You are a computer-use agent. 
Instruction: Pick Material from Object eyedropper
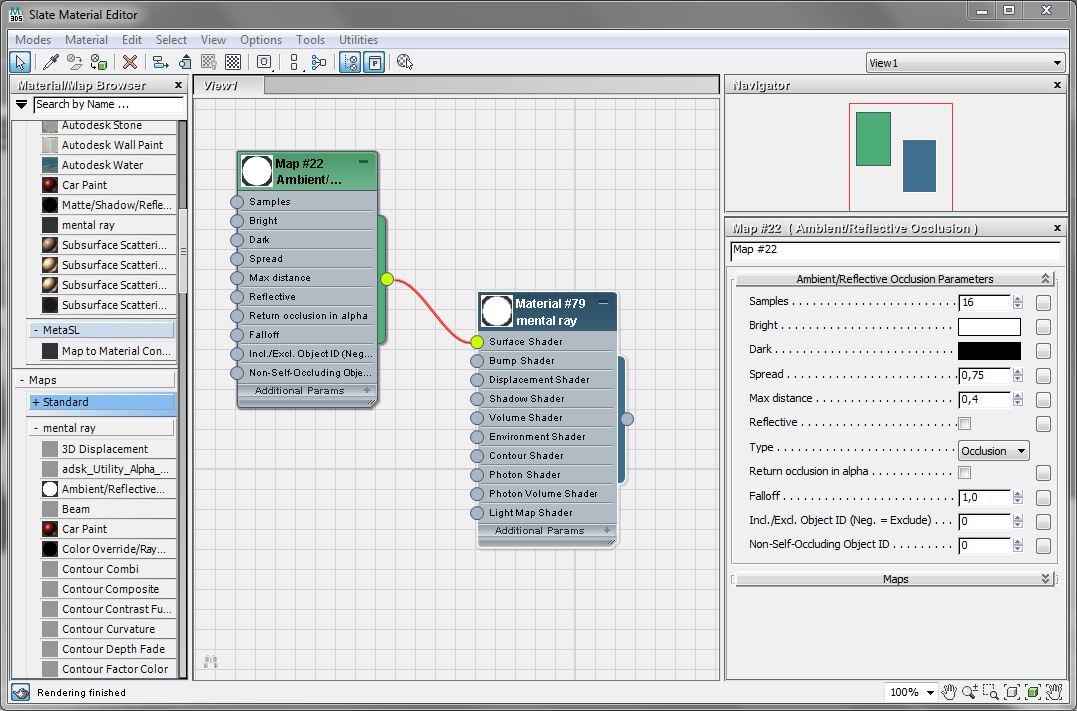click(50, 63)
